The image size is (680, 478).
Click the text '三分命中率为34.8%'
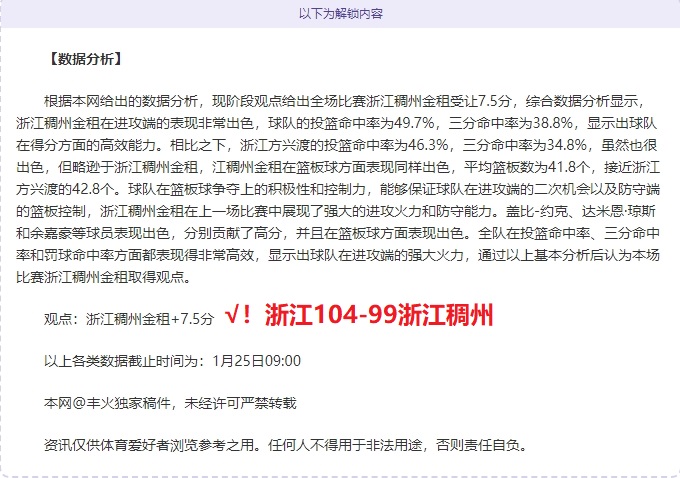click(x=525, y=145)
